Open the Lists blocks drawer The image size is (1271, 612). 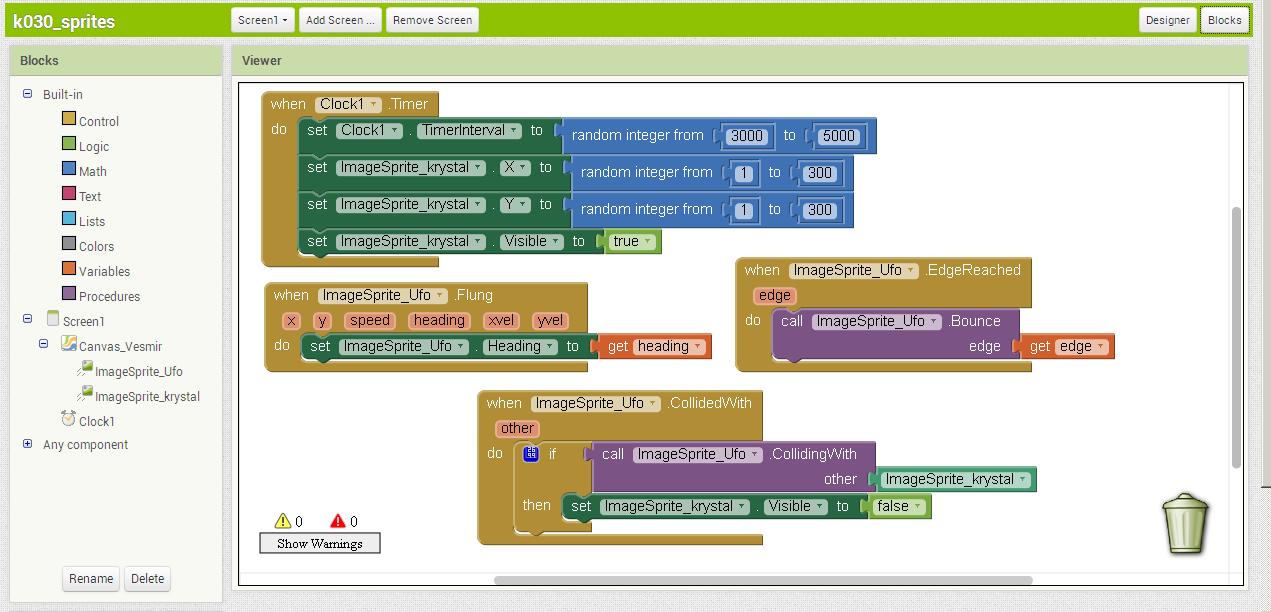92,221
